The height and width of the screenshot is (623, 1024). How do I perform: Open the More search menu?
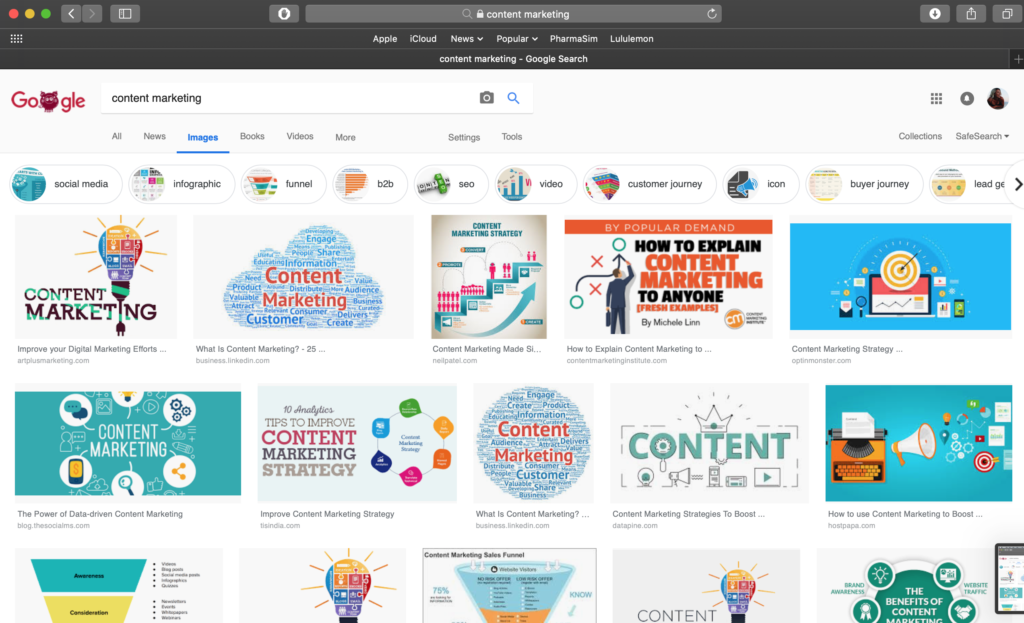click(345, 137)
